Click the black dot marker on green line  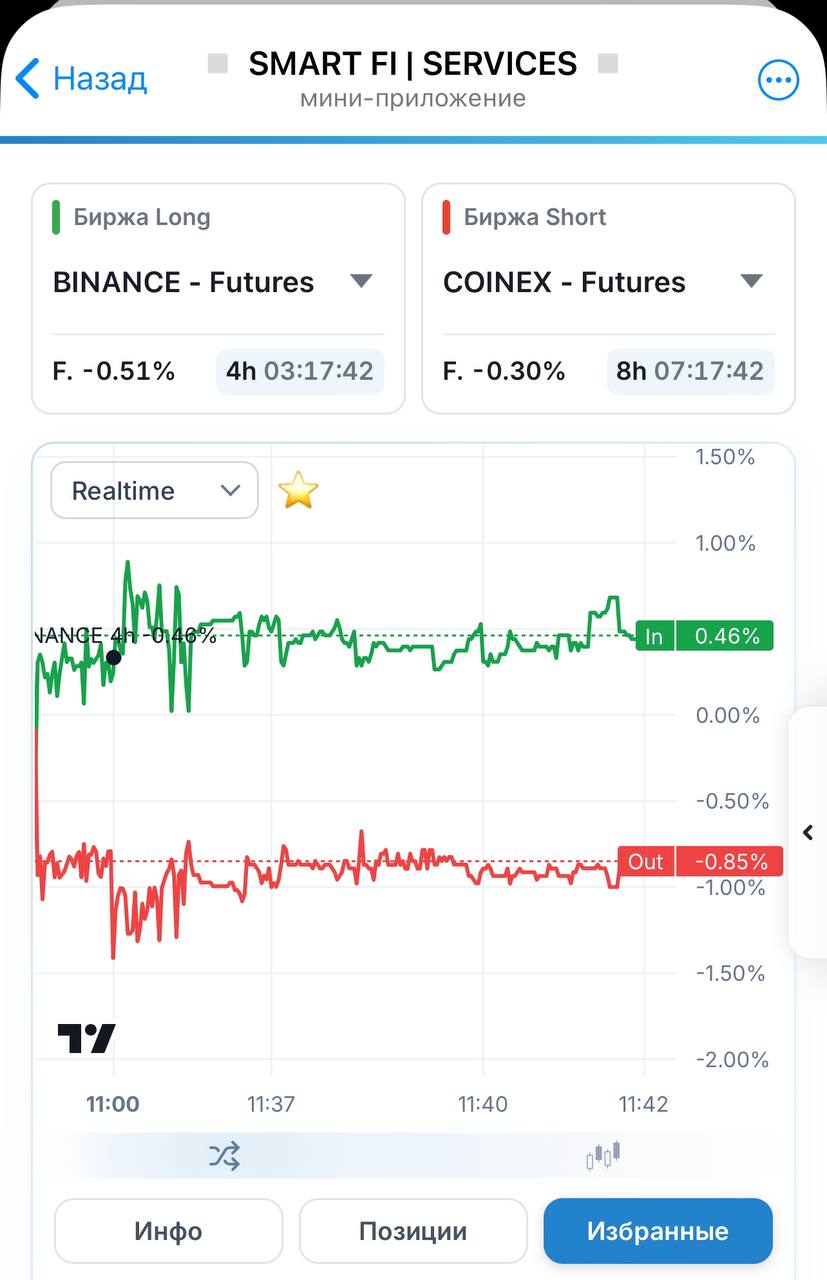tap(113, 657)
